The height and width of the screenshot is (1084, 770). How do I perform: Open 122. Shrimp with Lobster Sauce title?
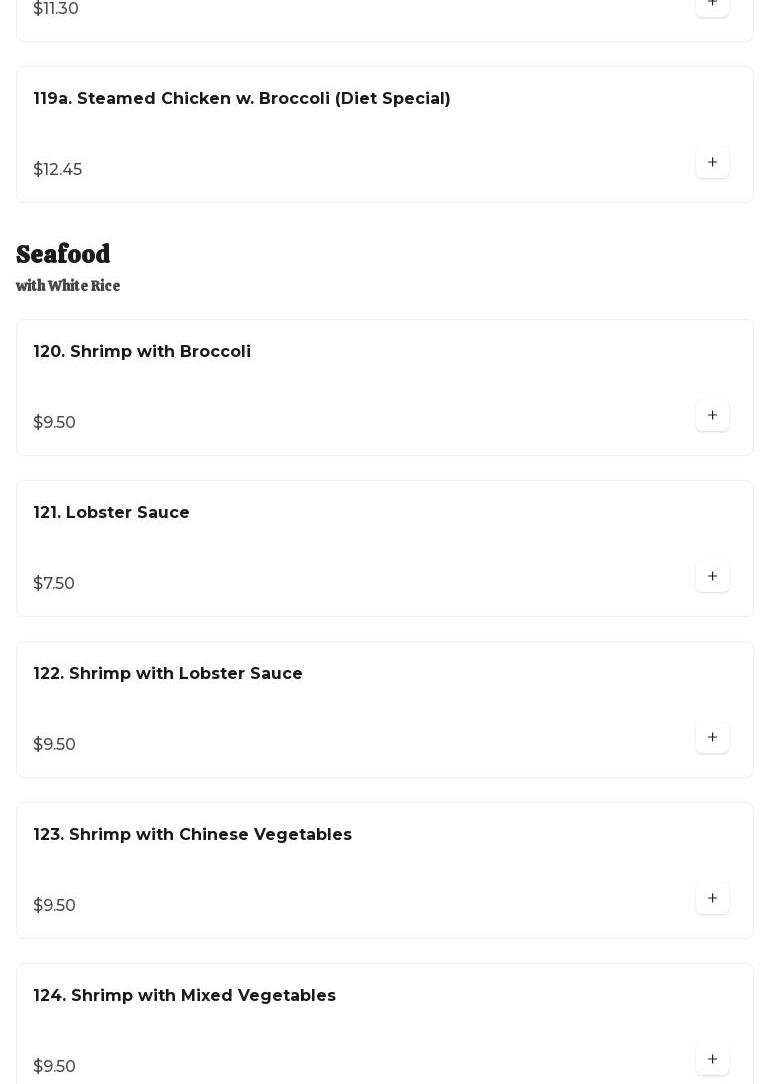point(168,673)
